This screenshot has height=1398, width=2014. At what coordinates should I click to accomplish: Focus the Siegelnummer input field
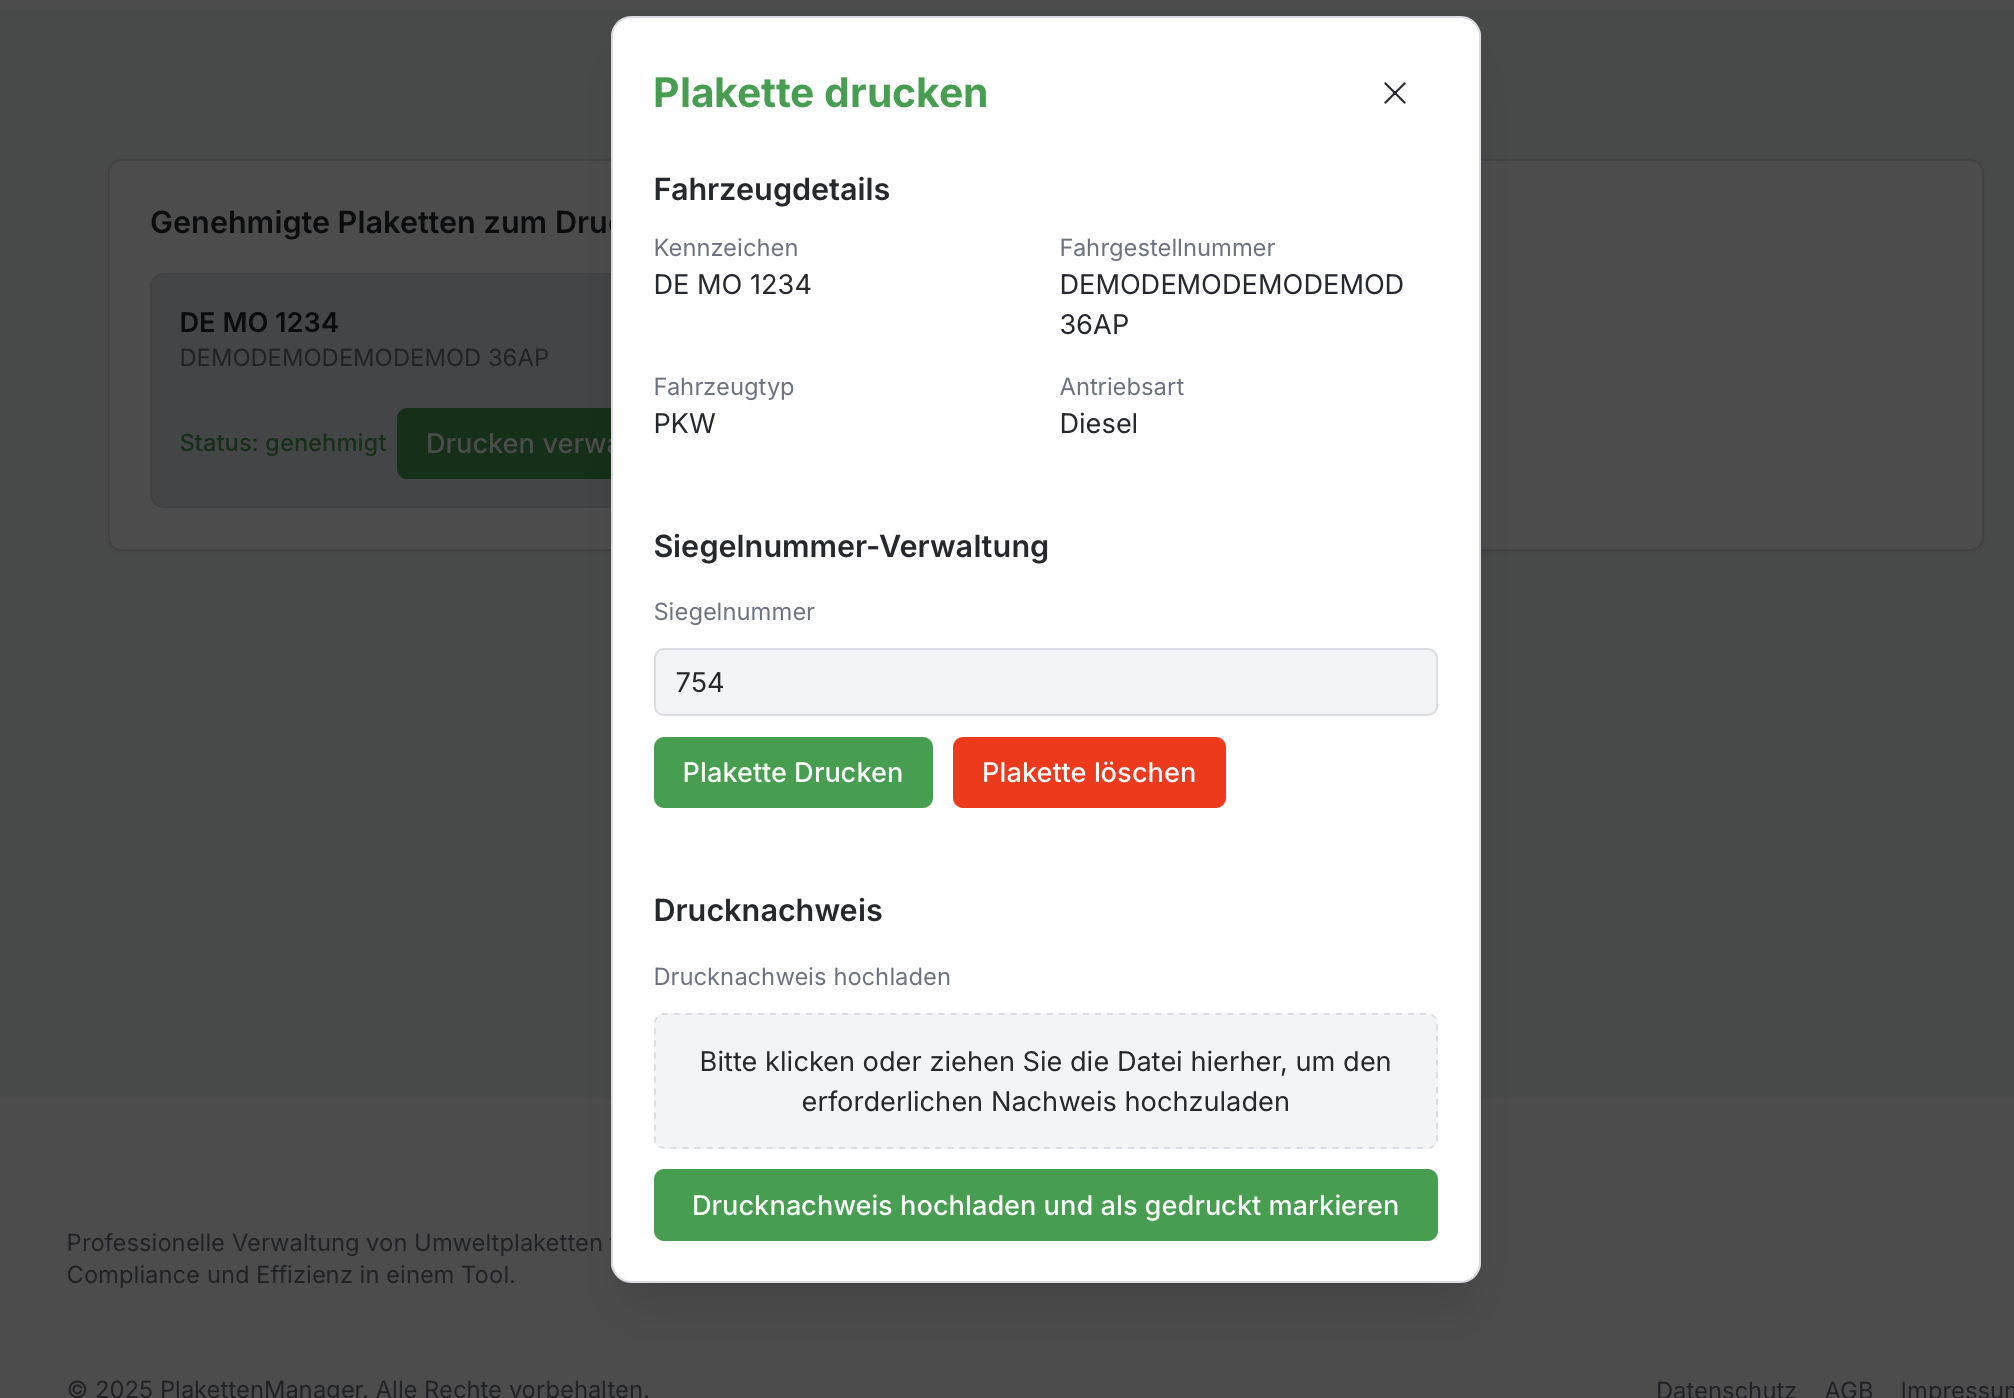pyautogui.click(x=1045, y=682)
